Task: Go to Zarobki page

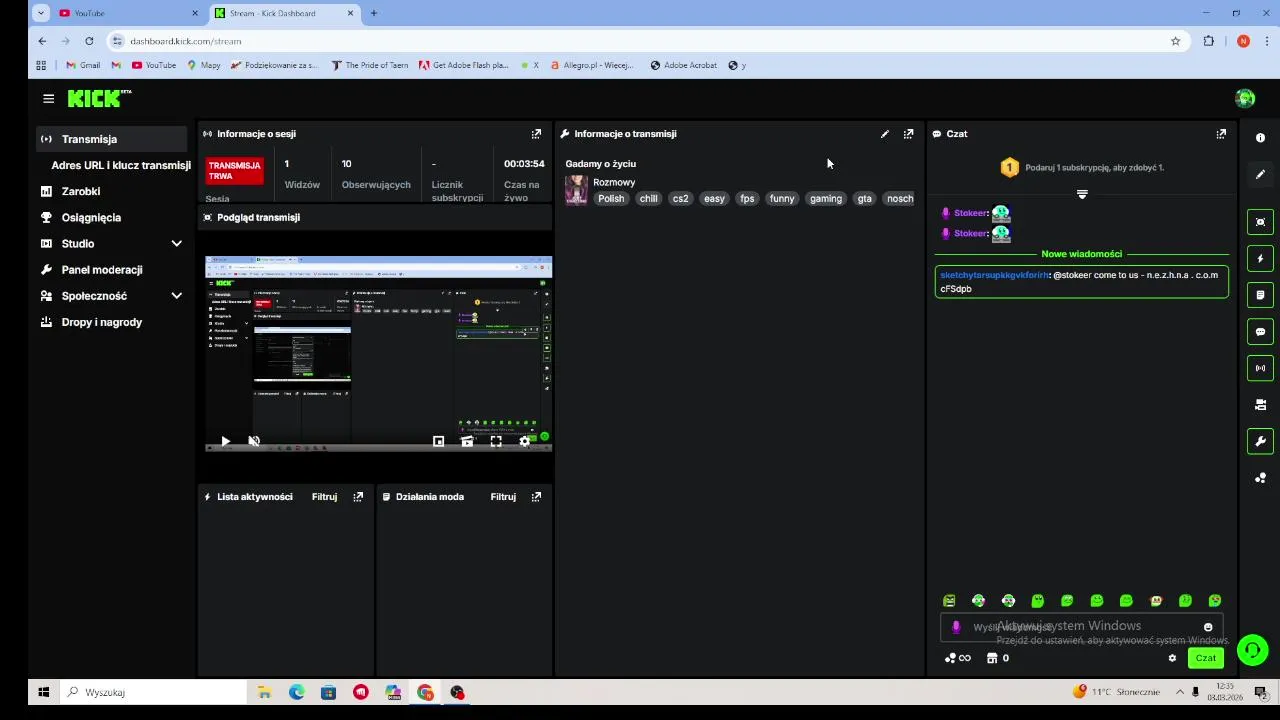Action: click(x=112, y=191)
